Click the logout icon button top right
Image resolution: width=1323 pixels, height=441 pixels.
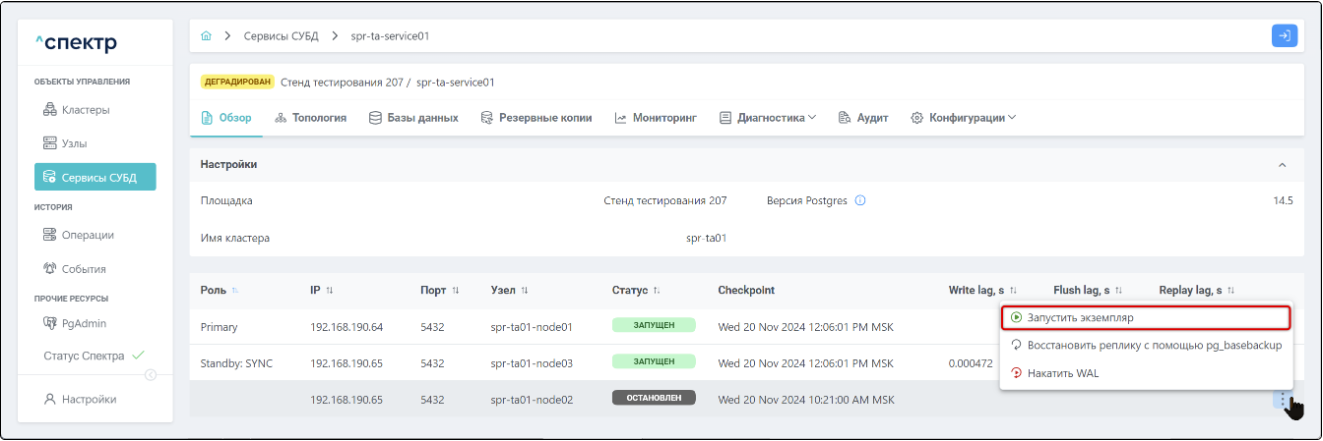(x=1284, y=36)
